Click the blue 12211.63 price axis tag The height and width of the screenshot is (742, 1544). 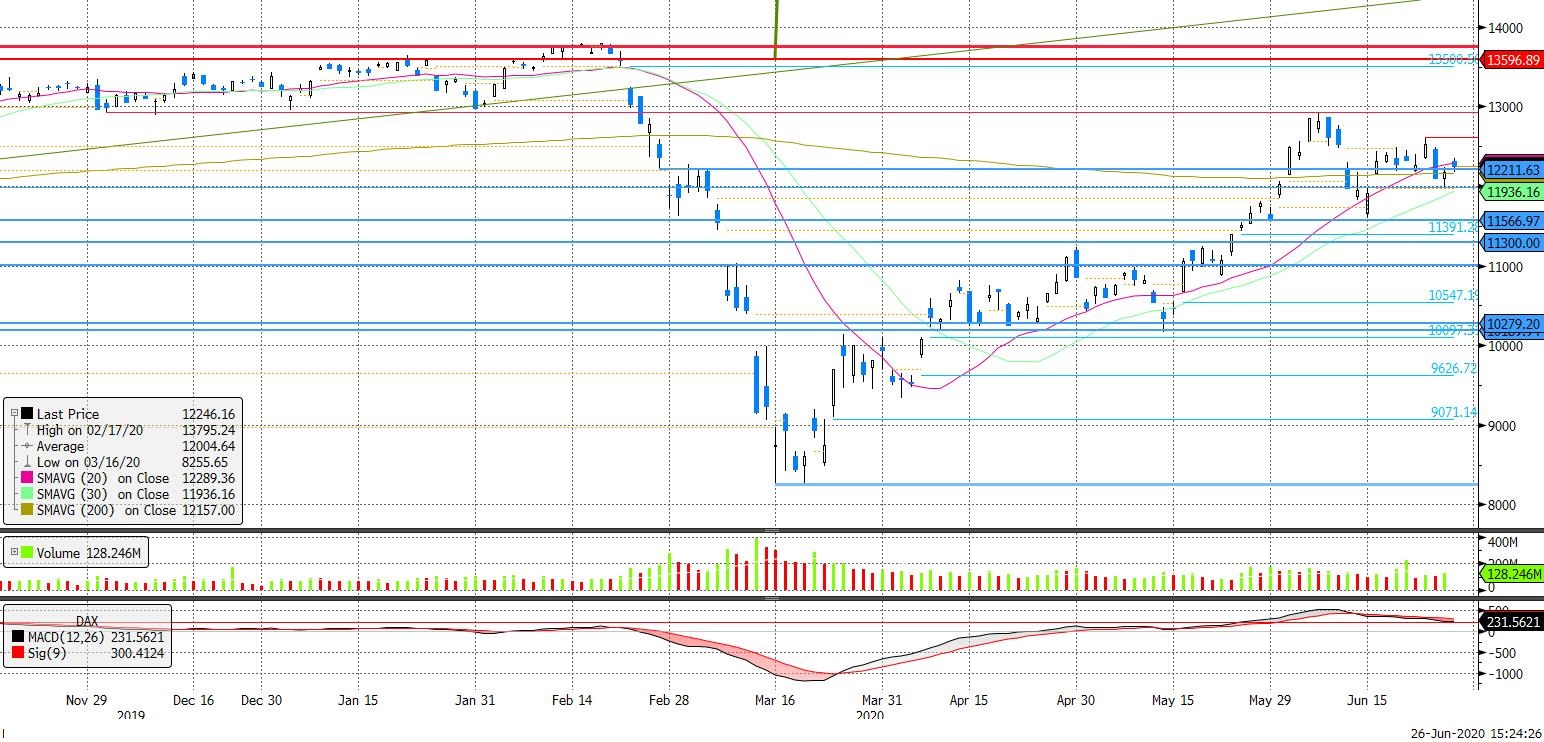(1513, 170)
